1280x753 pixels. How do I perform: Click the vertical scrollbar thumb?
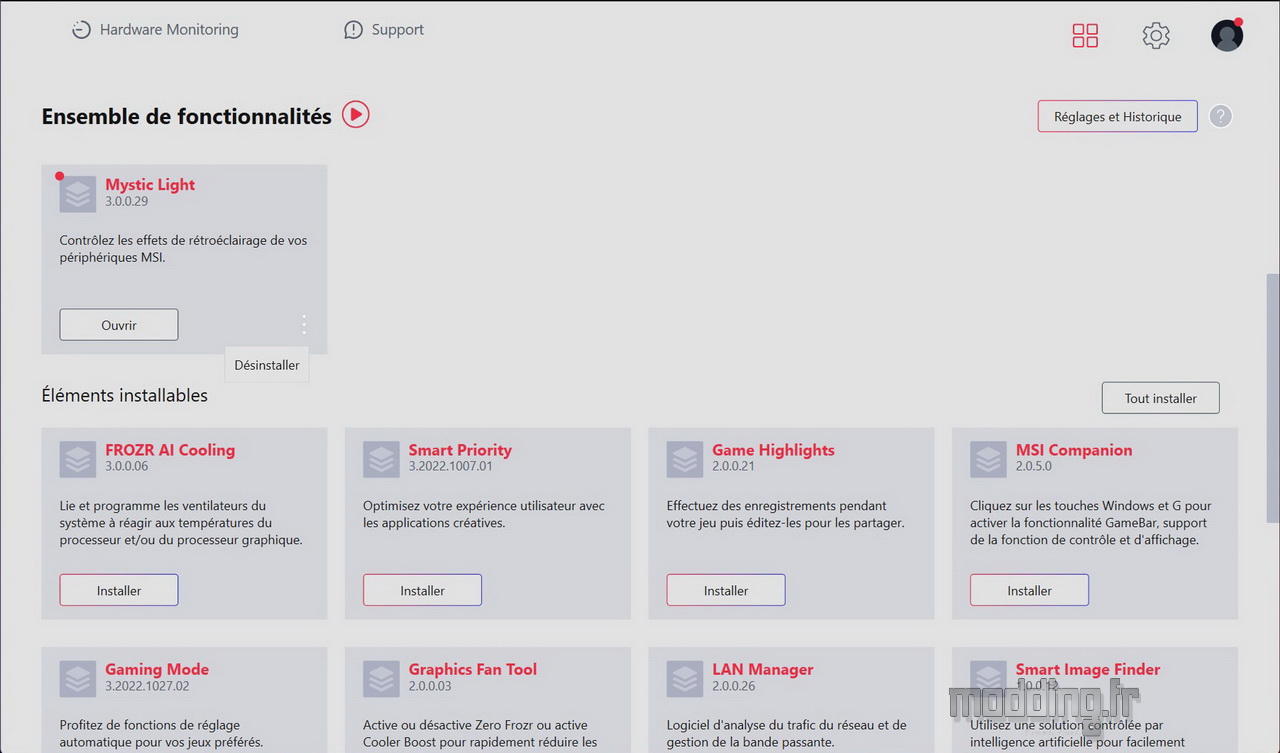point(1272,397)
